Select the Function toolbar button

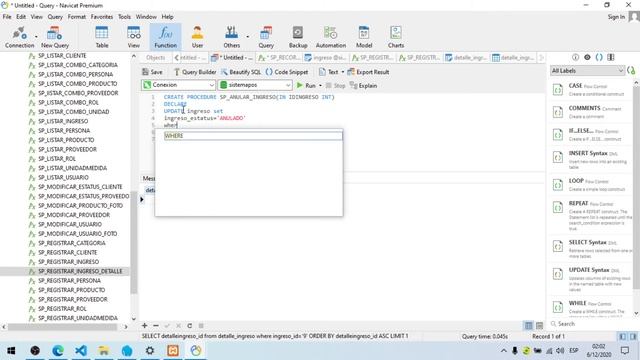click(165, 37)
